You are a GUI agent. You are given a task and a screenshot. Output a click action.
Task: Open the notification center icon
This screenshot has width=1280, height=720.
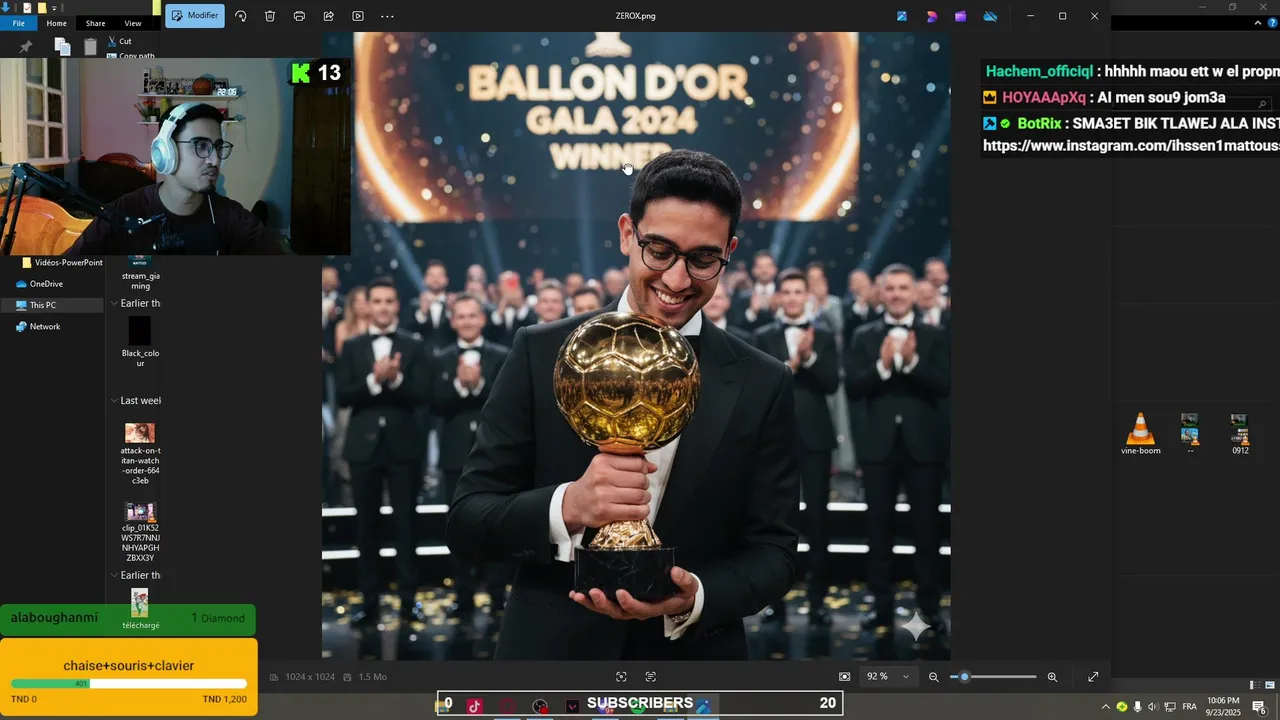[1259, 707]
